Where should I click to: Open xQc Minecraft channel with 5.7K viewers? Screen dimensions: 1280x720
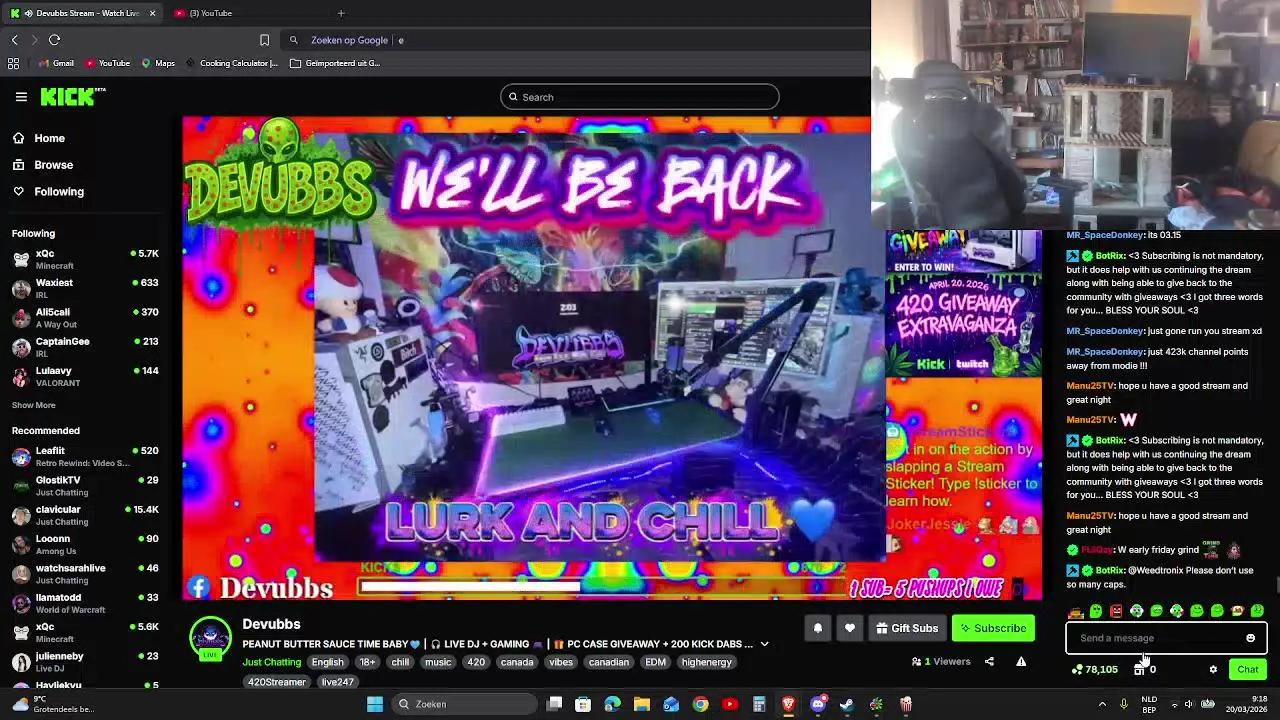pos(85,259)
